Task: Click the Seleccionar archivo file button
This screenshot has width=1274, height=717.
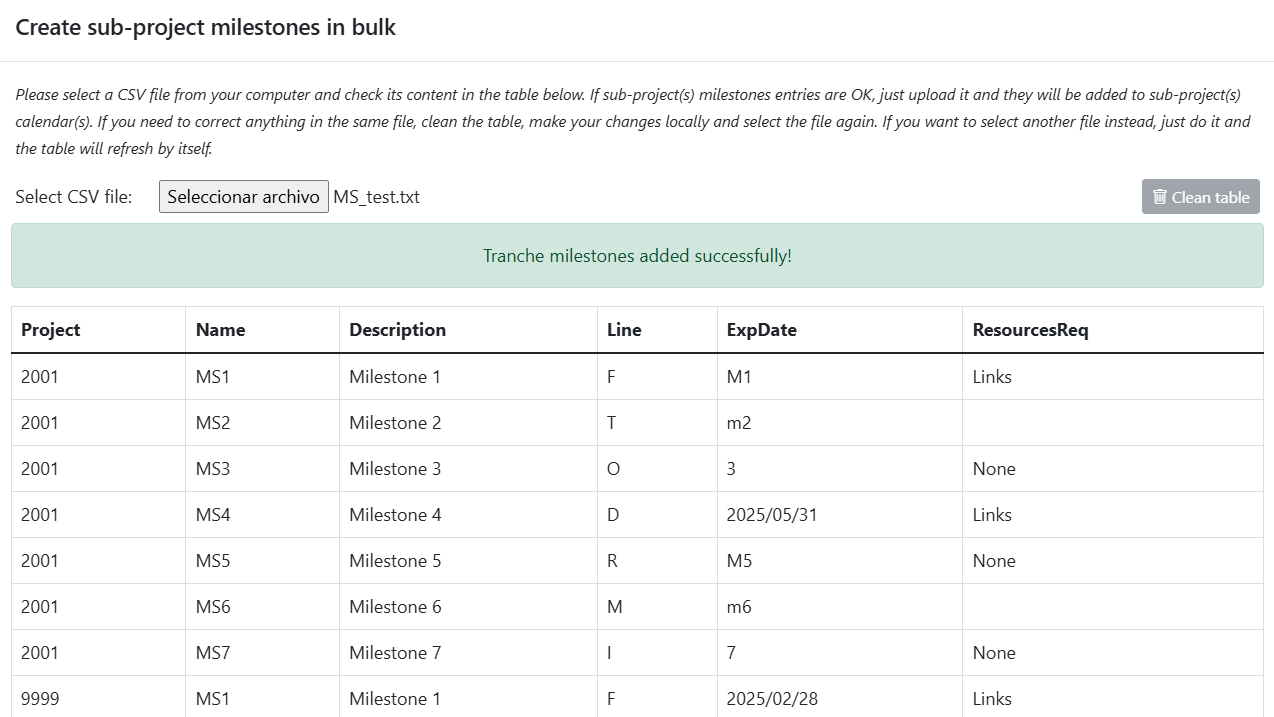Action: 244,197
